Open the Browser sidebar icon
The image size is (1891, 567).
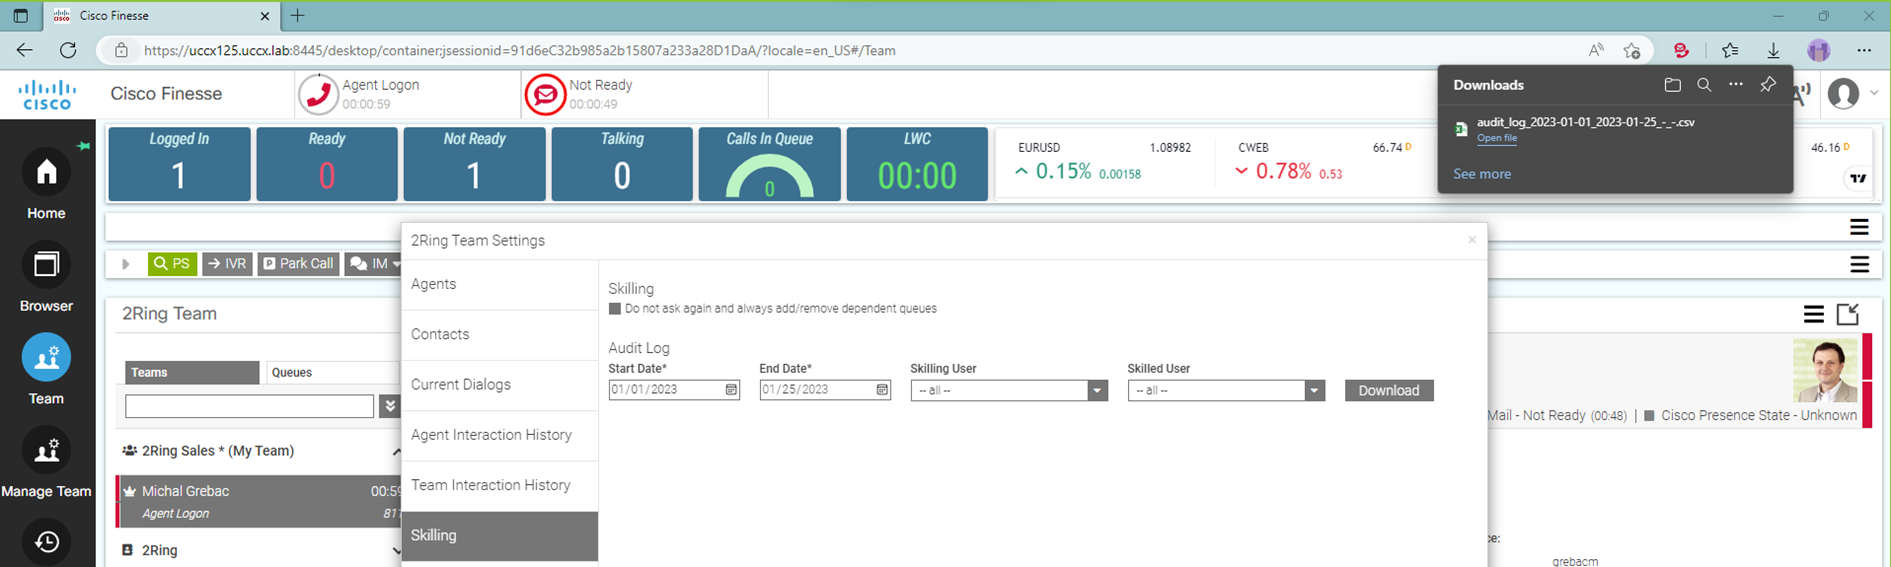(46, 266)
